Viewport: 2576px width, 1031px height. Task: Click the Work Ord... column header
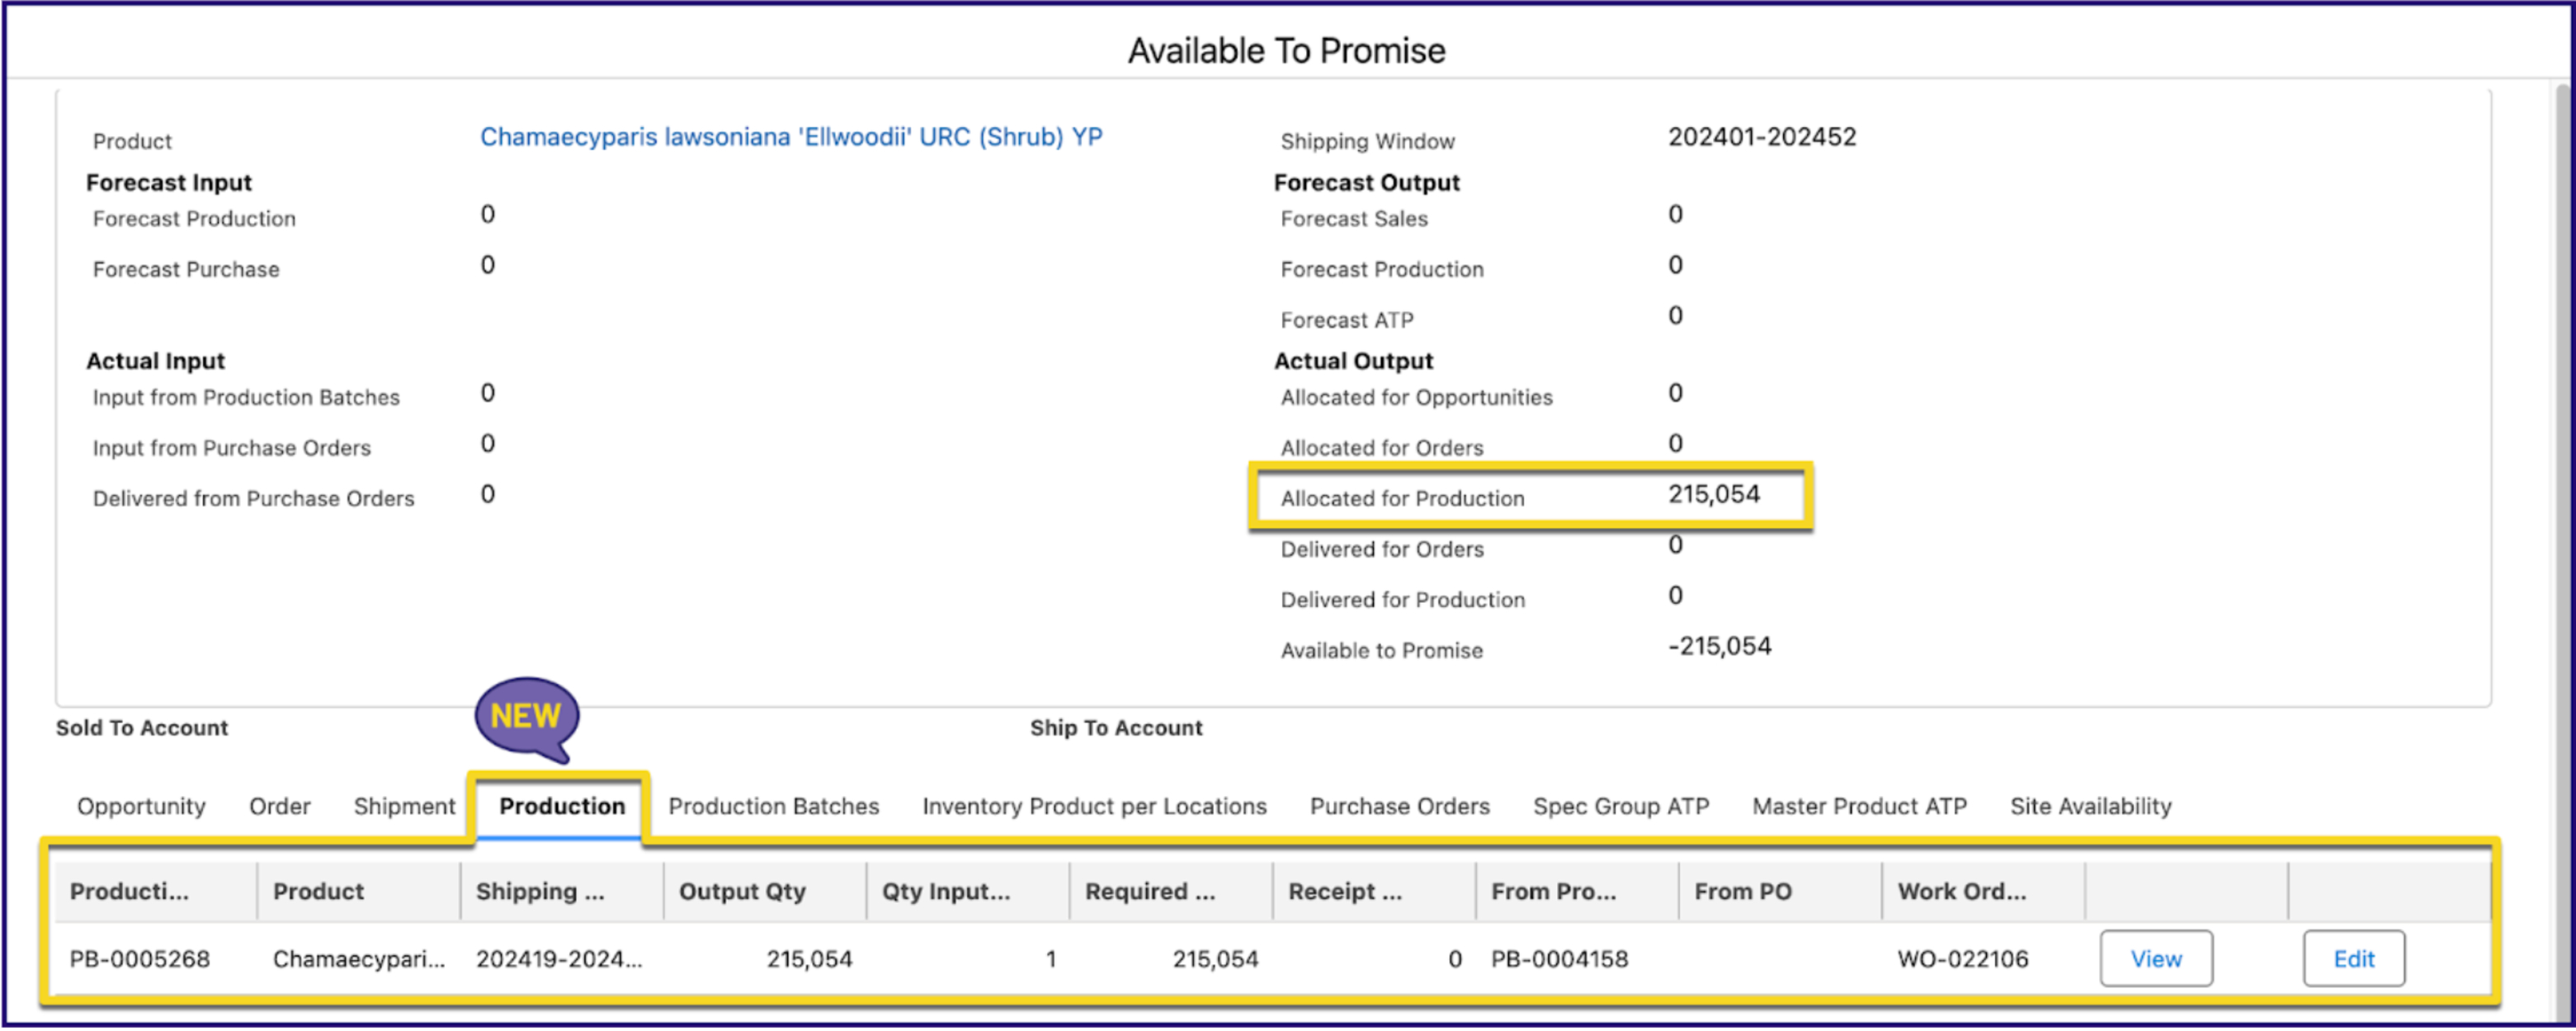click(x=1983, y=892)
